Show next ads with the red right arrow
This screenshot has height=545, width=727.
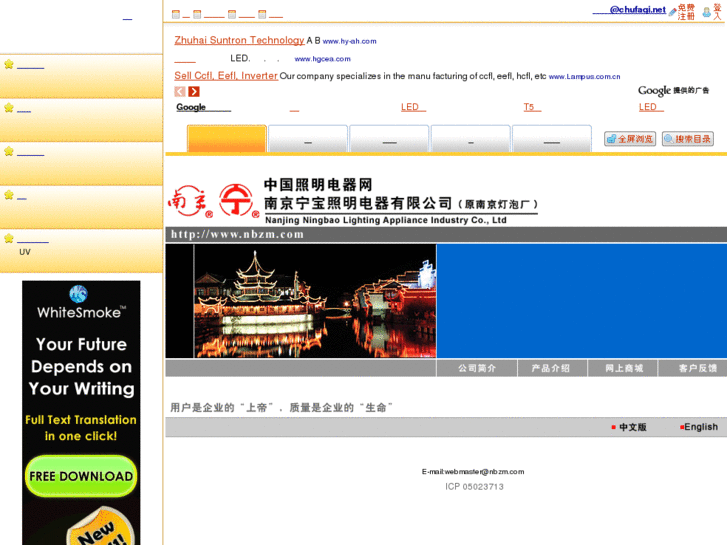coord(194,92)
